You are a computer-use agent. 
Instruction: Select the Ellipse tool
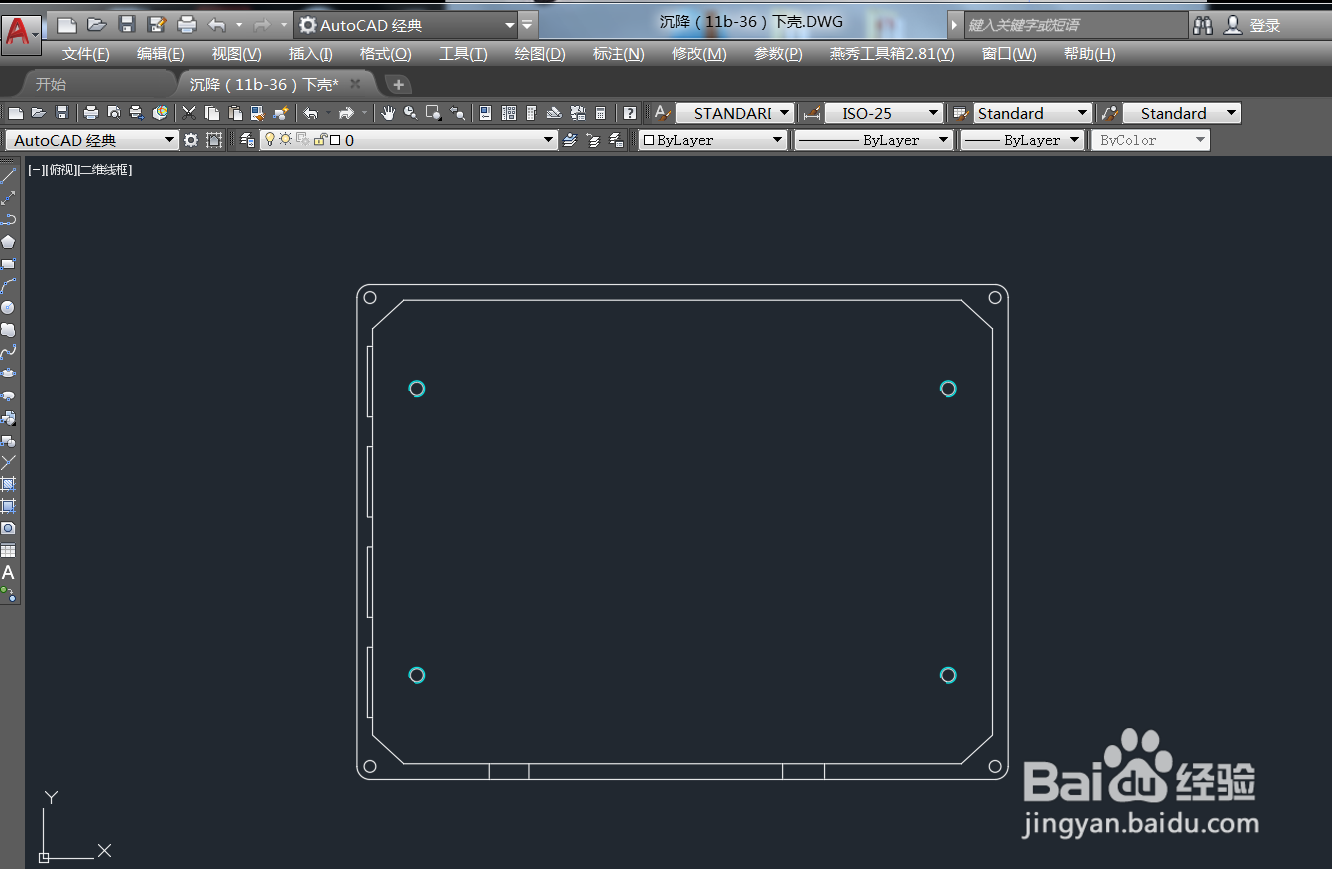pos(8,374)
